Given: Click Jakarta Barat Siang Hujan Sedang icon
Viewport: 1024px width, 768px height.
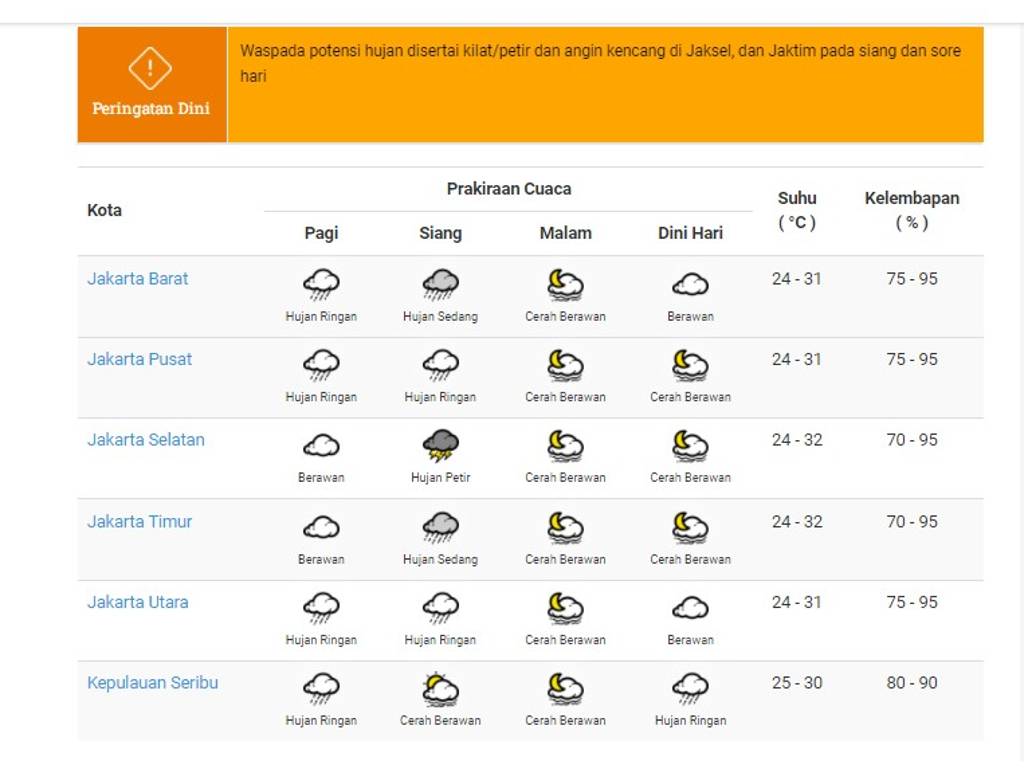Looking at the screenshot, I should [440, 285].
